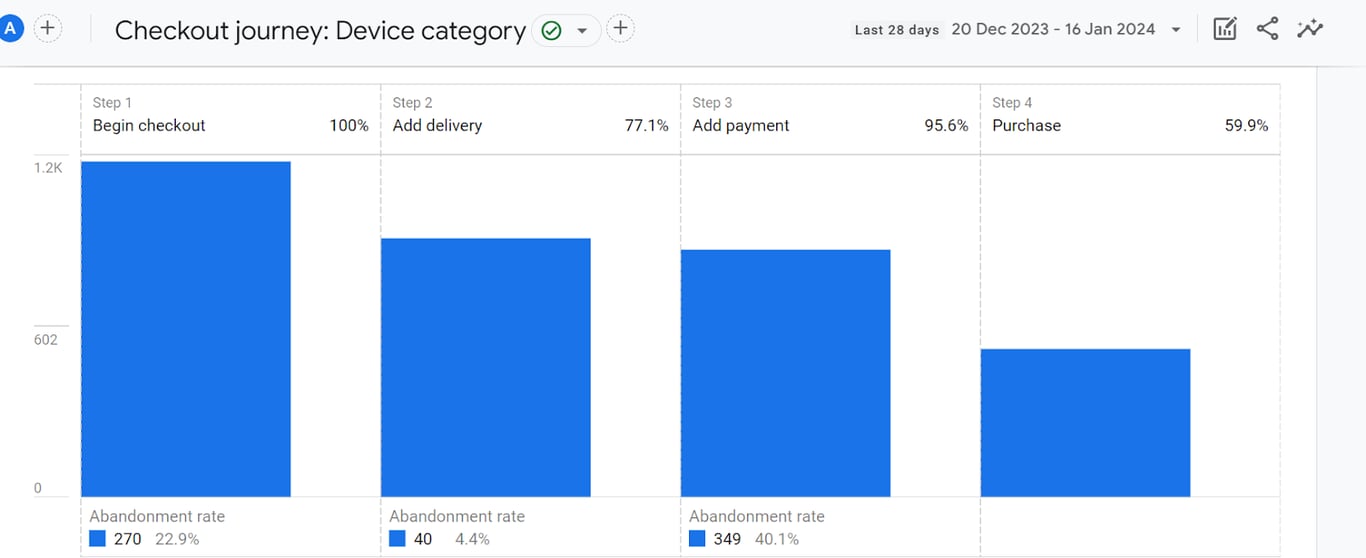
Task: Click the Add delivery funnel bar
Action: (486, 367)
